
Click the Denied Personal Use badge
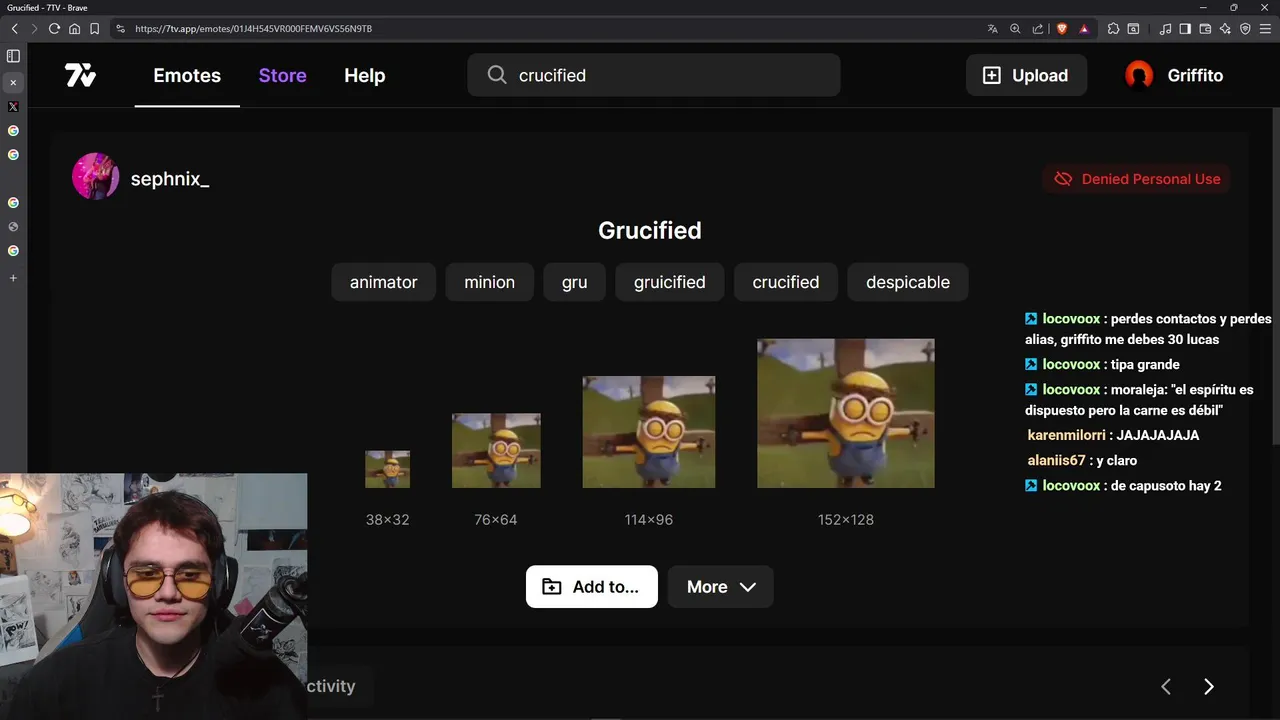click(x=1137, y=179)
